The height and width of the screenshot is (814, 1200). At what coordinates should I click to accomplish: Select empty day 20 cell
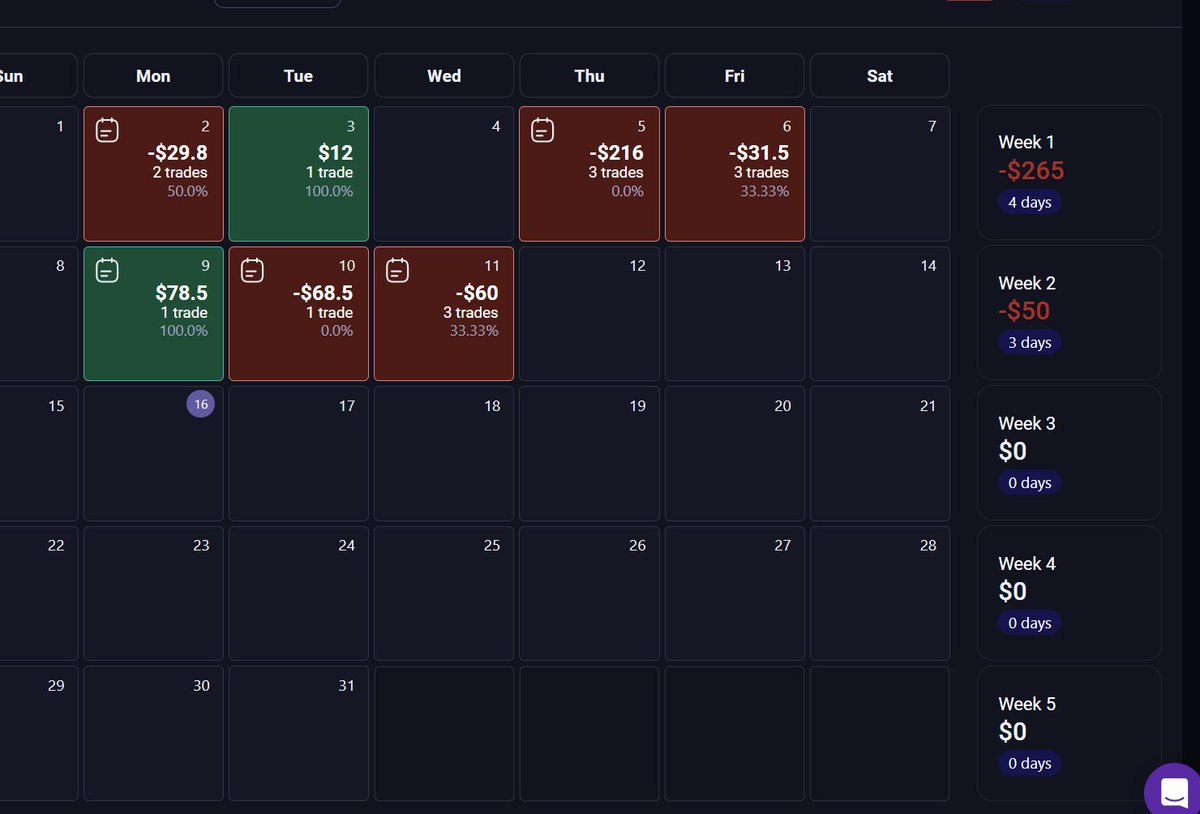point(734,454)
